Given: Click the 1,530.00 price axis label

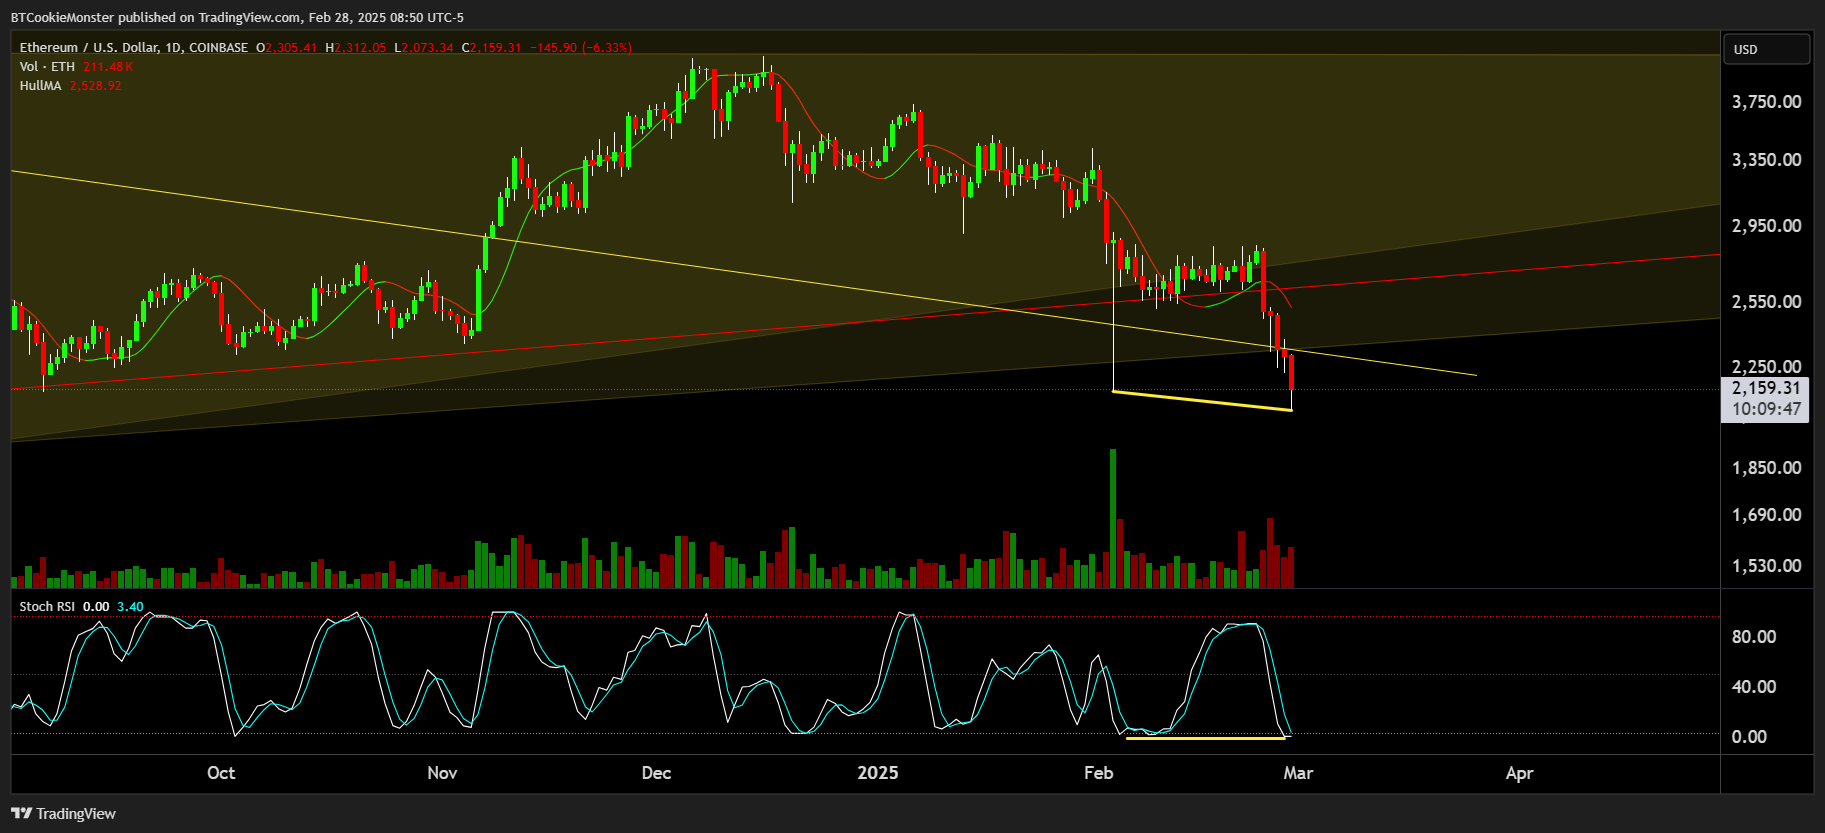Looking at the screenshot, I should (1766, 566).
